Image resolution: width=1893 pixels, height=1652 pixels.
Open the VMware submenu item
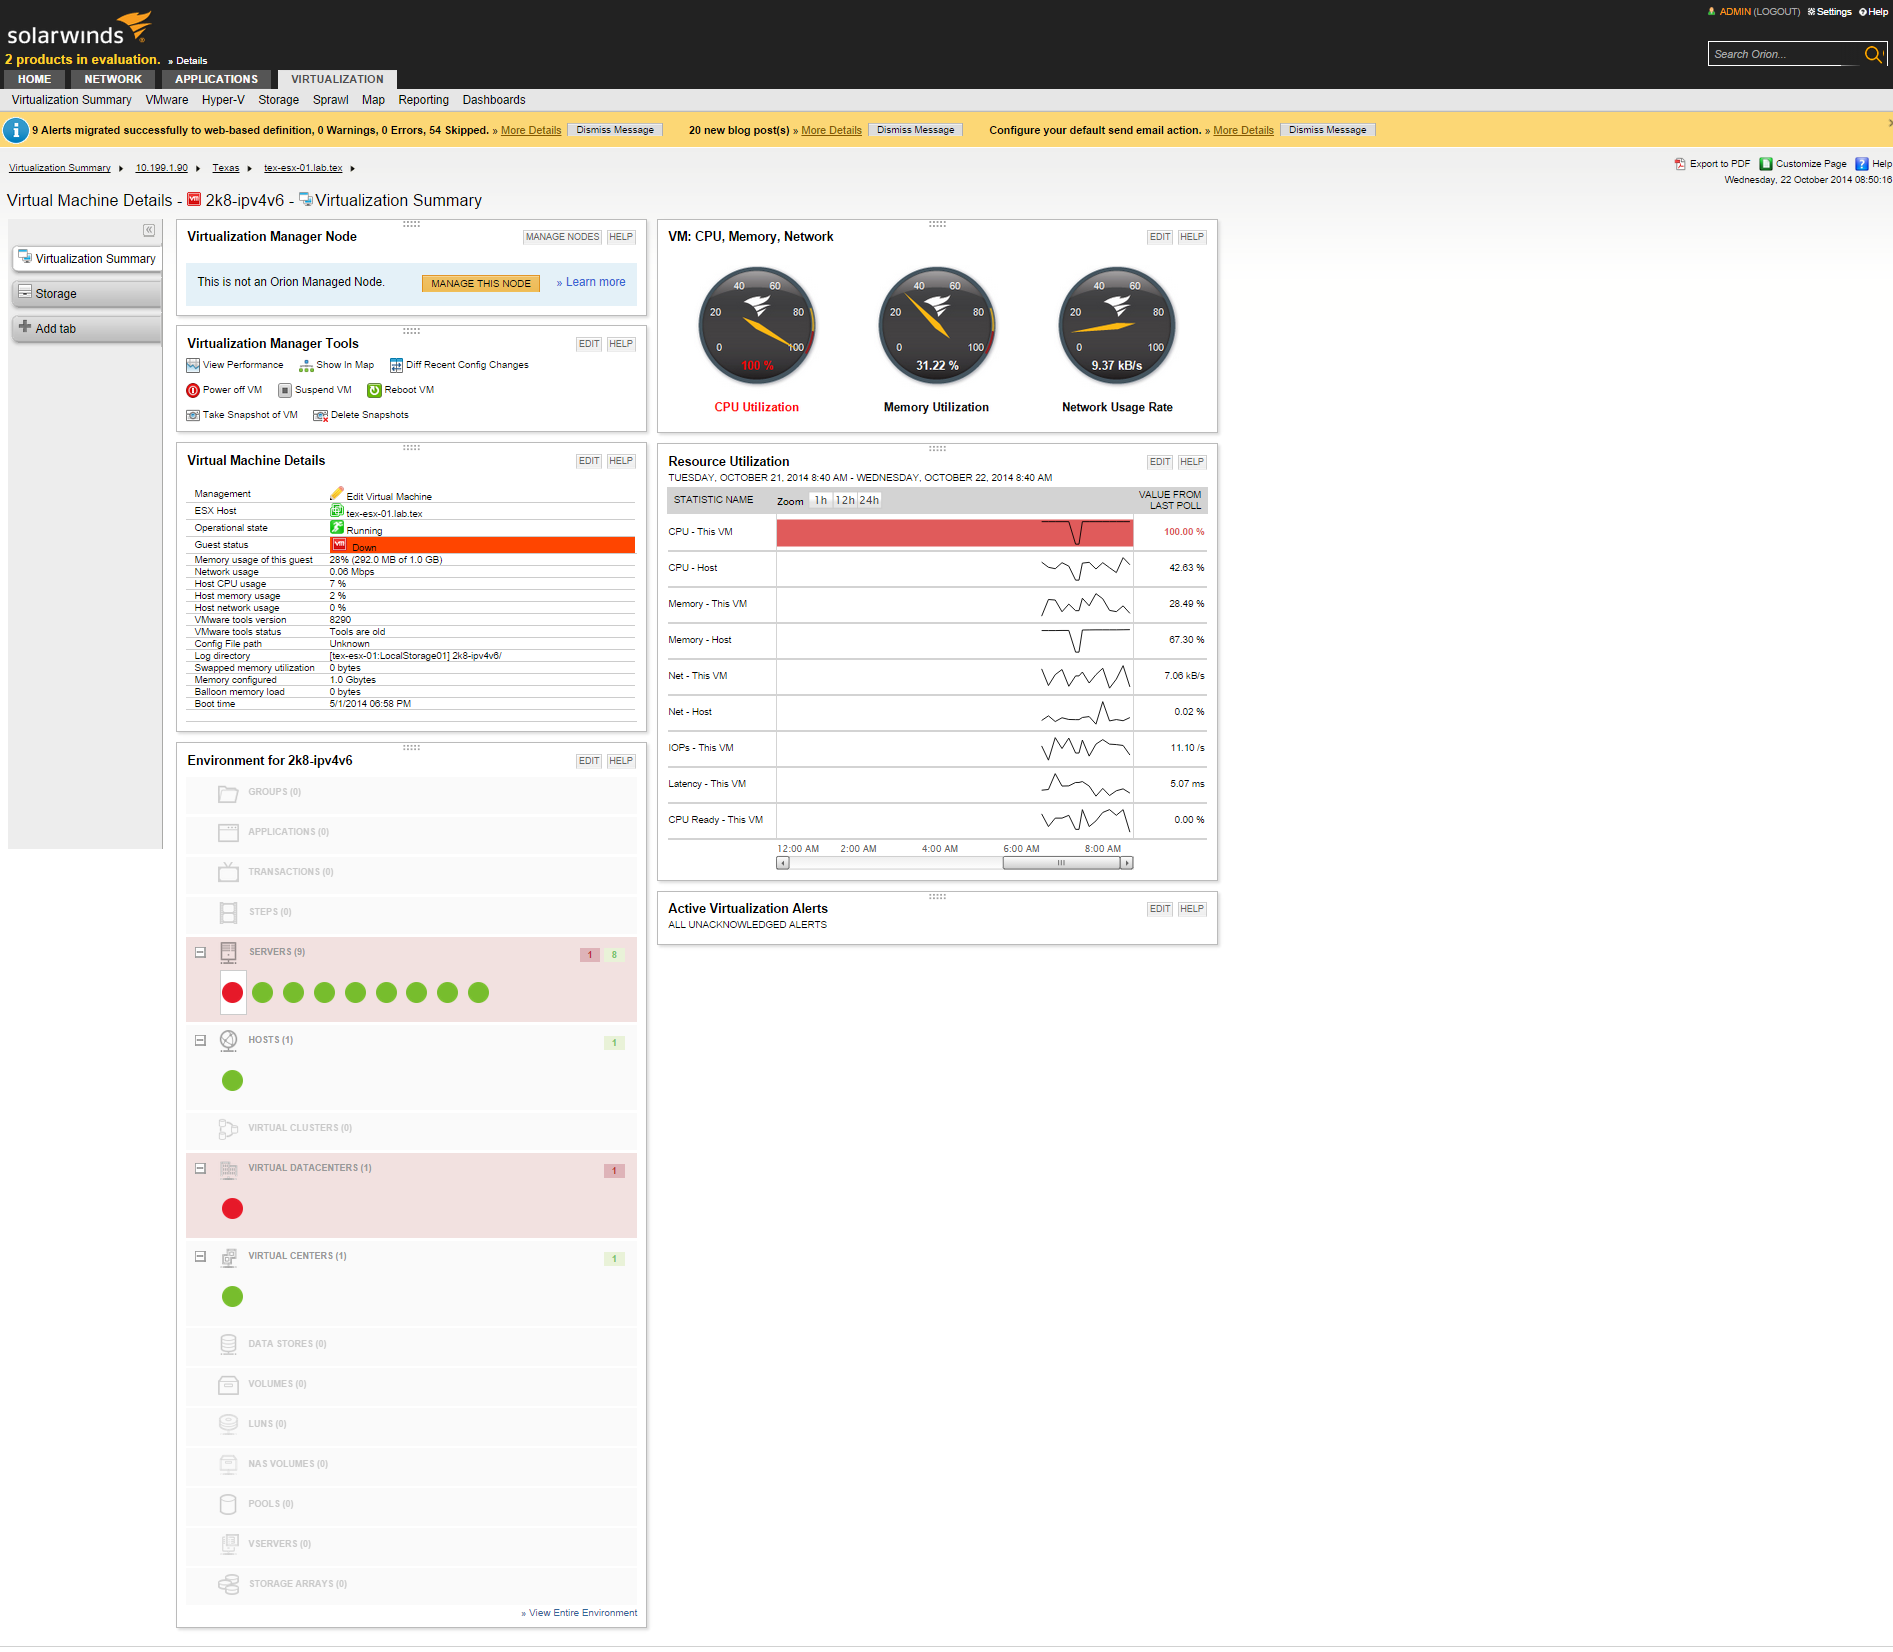[167, 101]
